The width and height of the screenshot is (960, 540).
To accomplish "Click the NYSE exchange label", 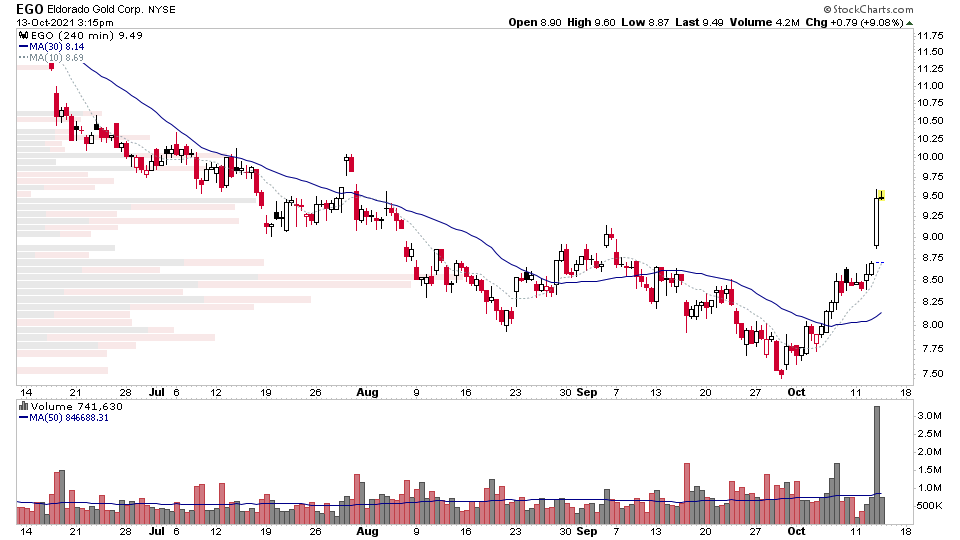I will pos(162,10).
